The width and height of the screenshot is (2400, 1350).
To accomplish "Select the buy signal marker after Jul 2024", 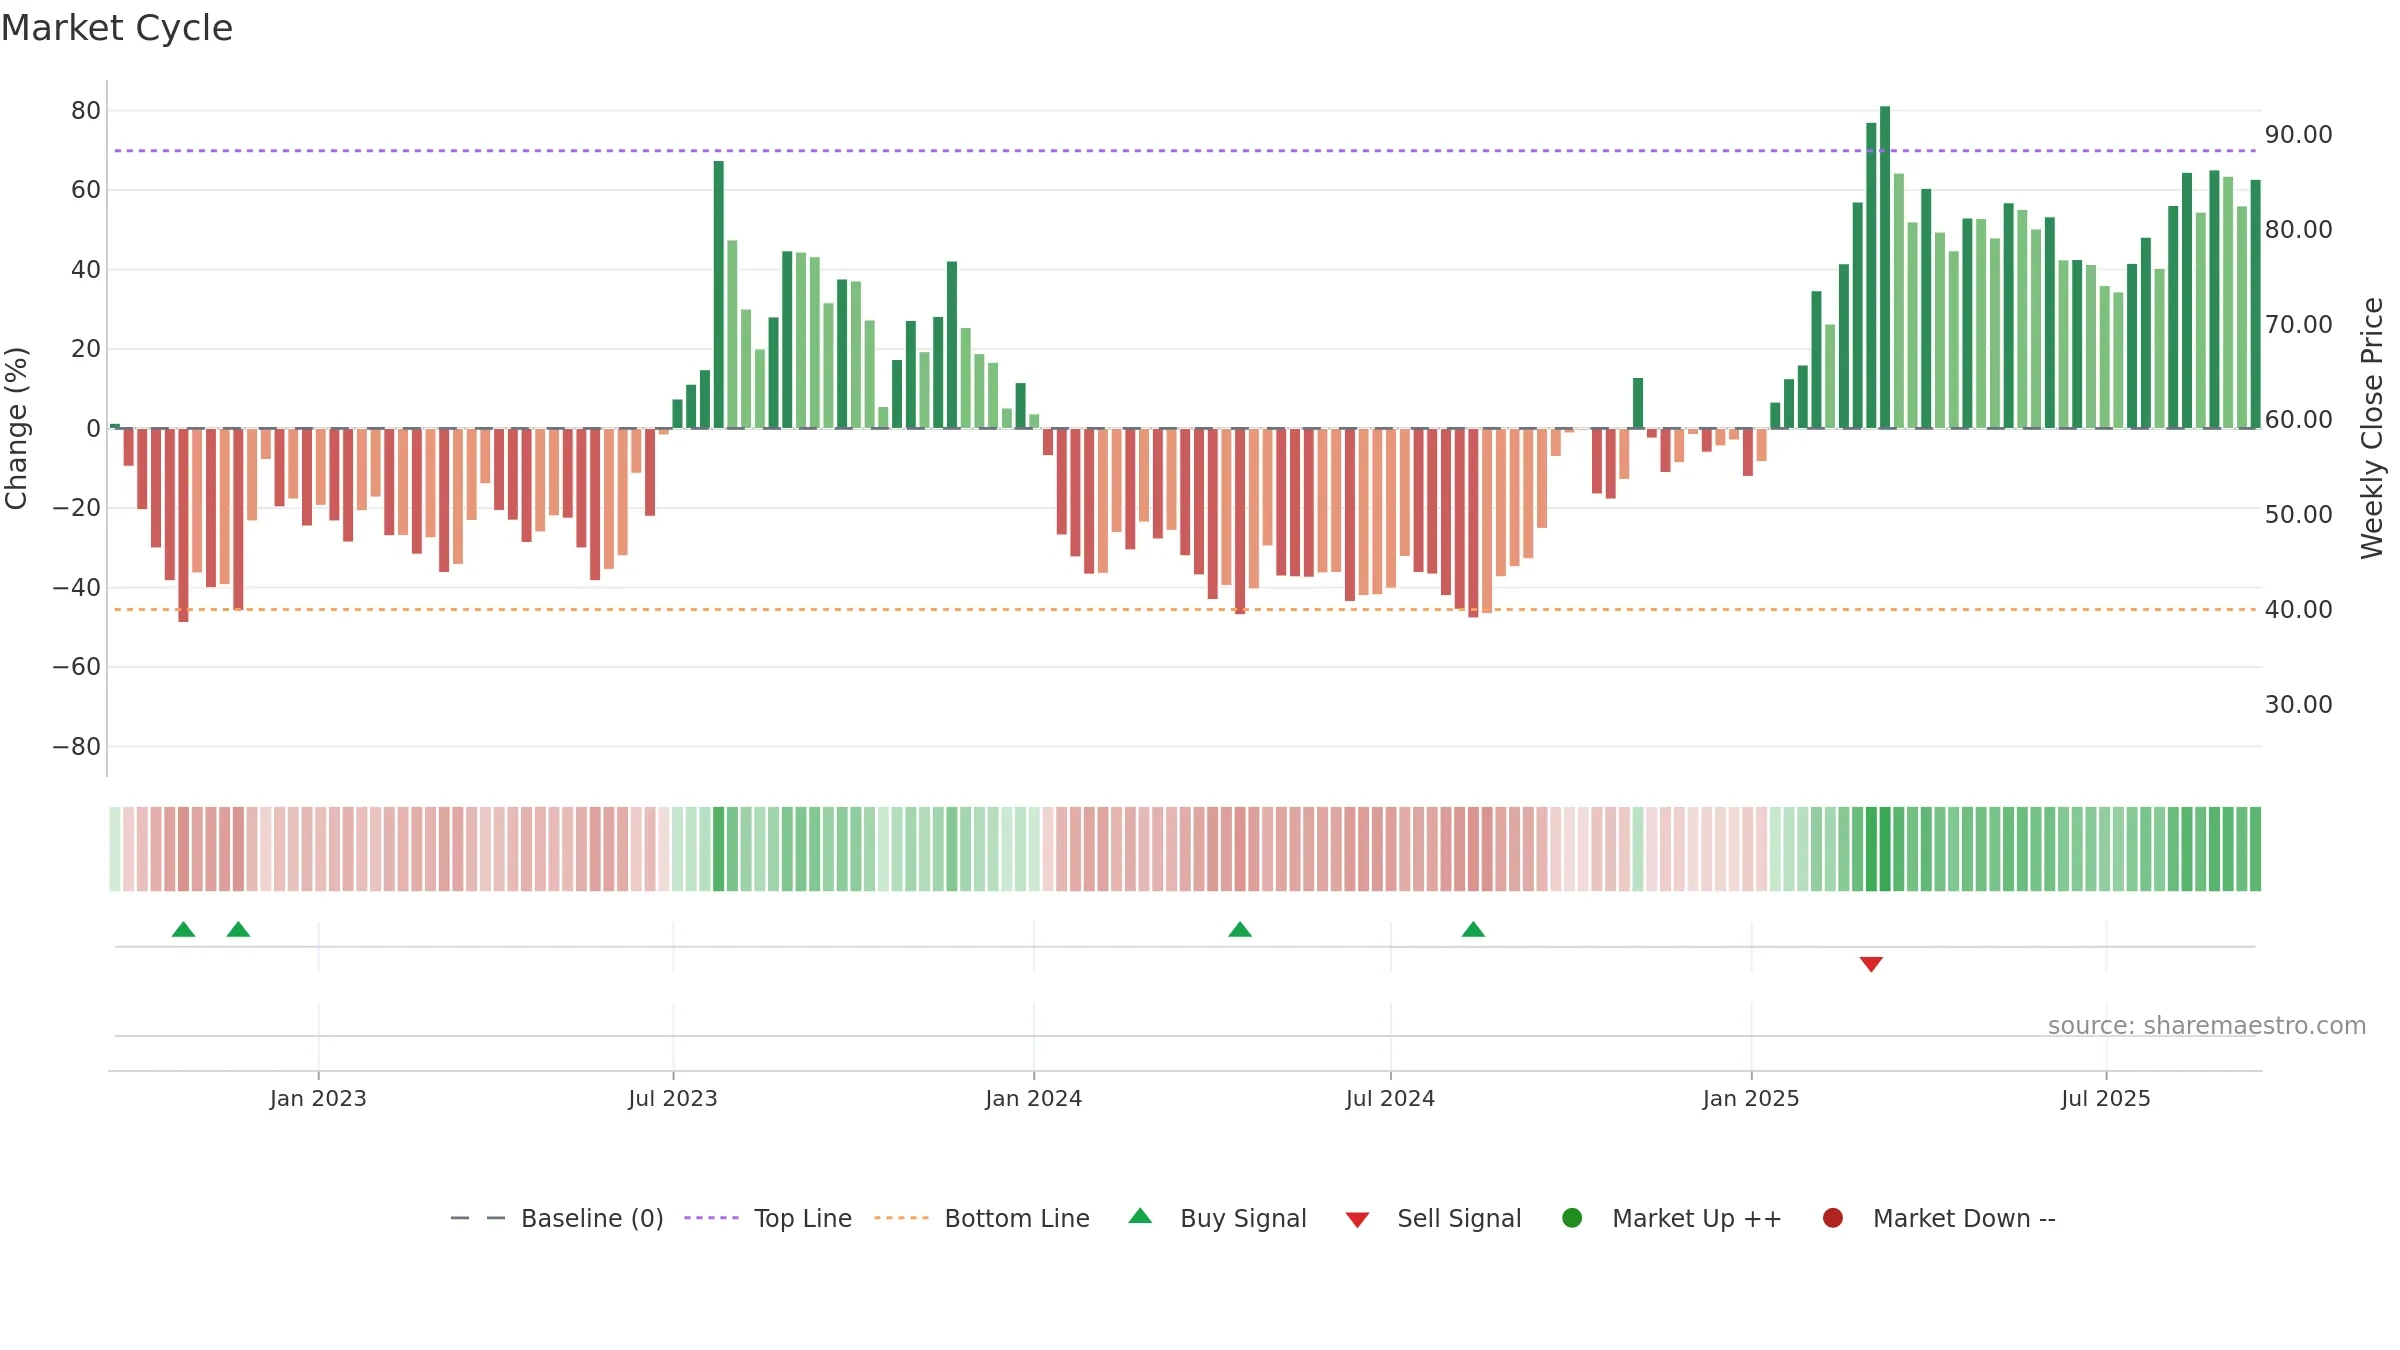I will click(x=1473, y=929).
